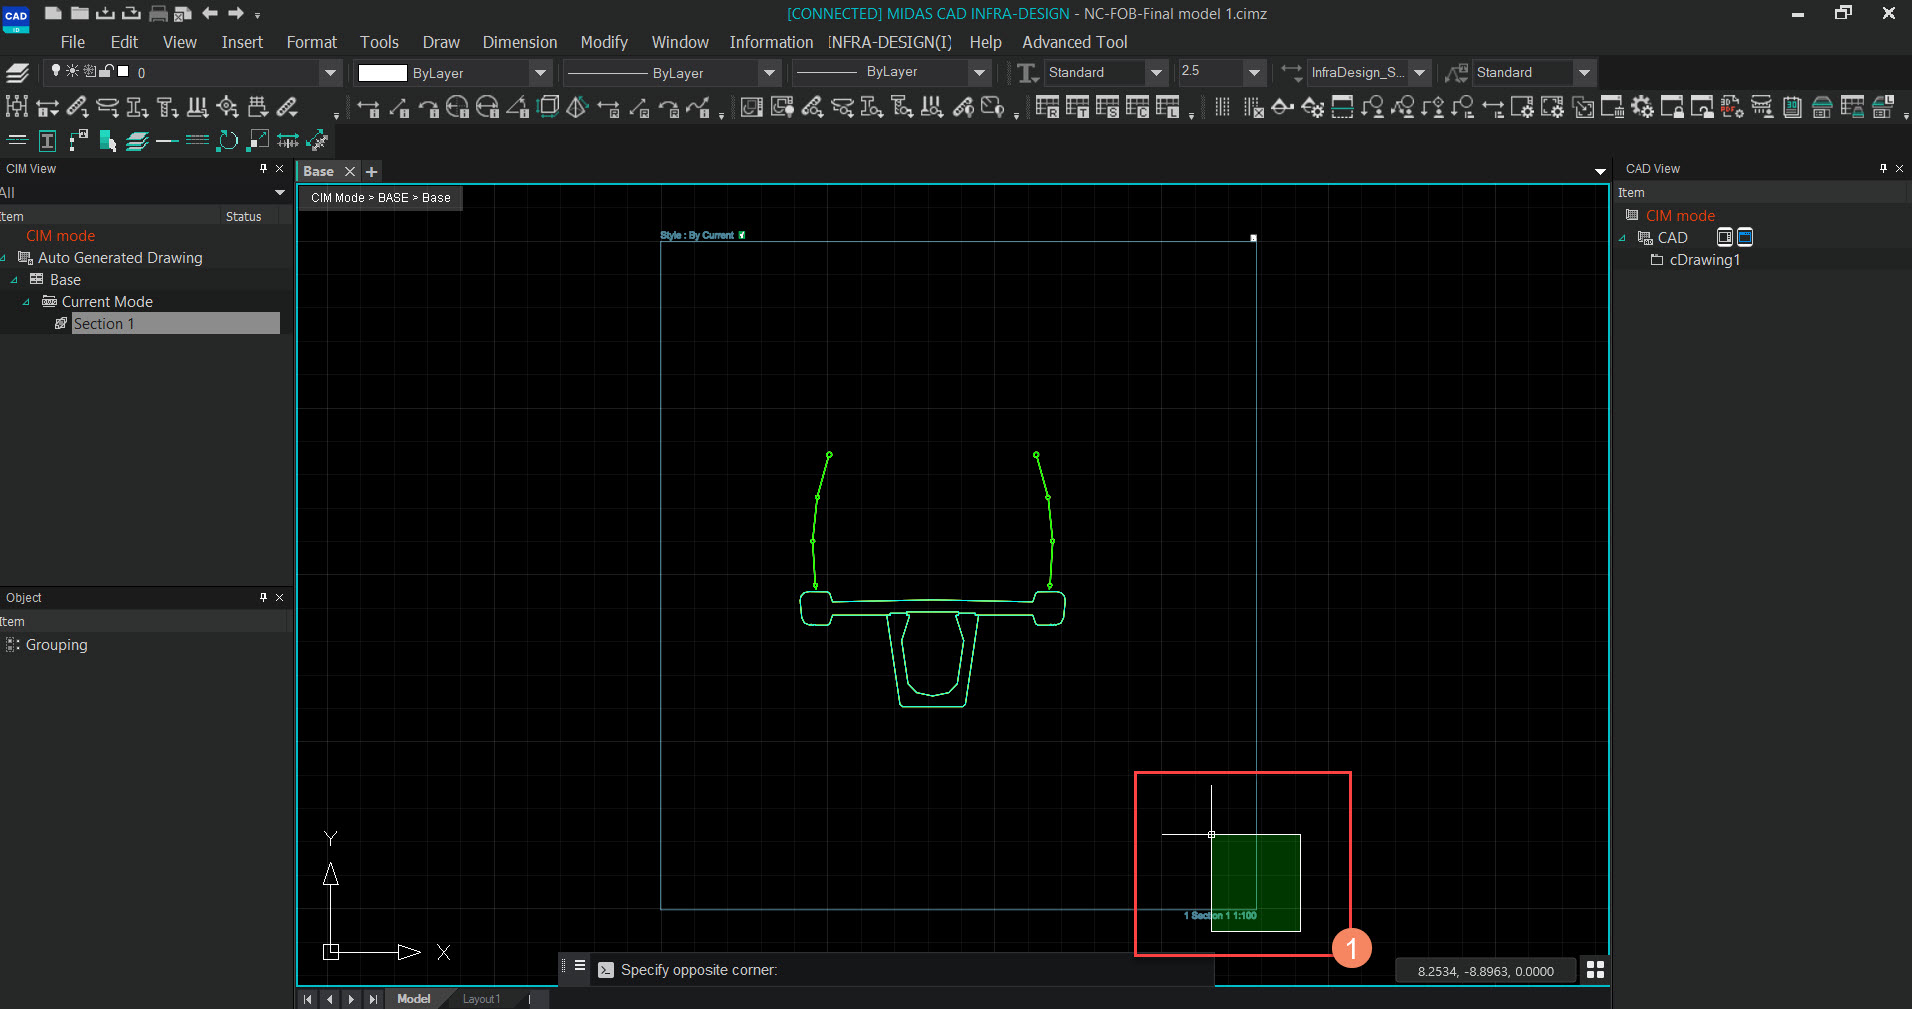Open the linetype ByLayer dropdown arrow
Screen dimensions: 1912x1009
769,72
